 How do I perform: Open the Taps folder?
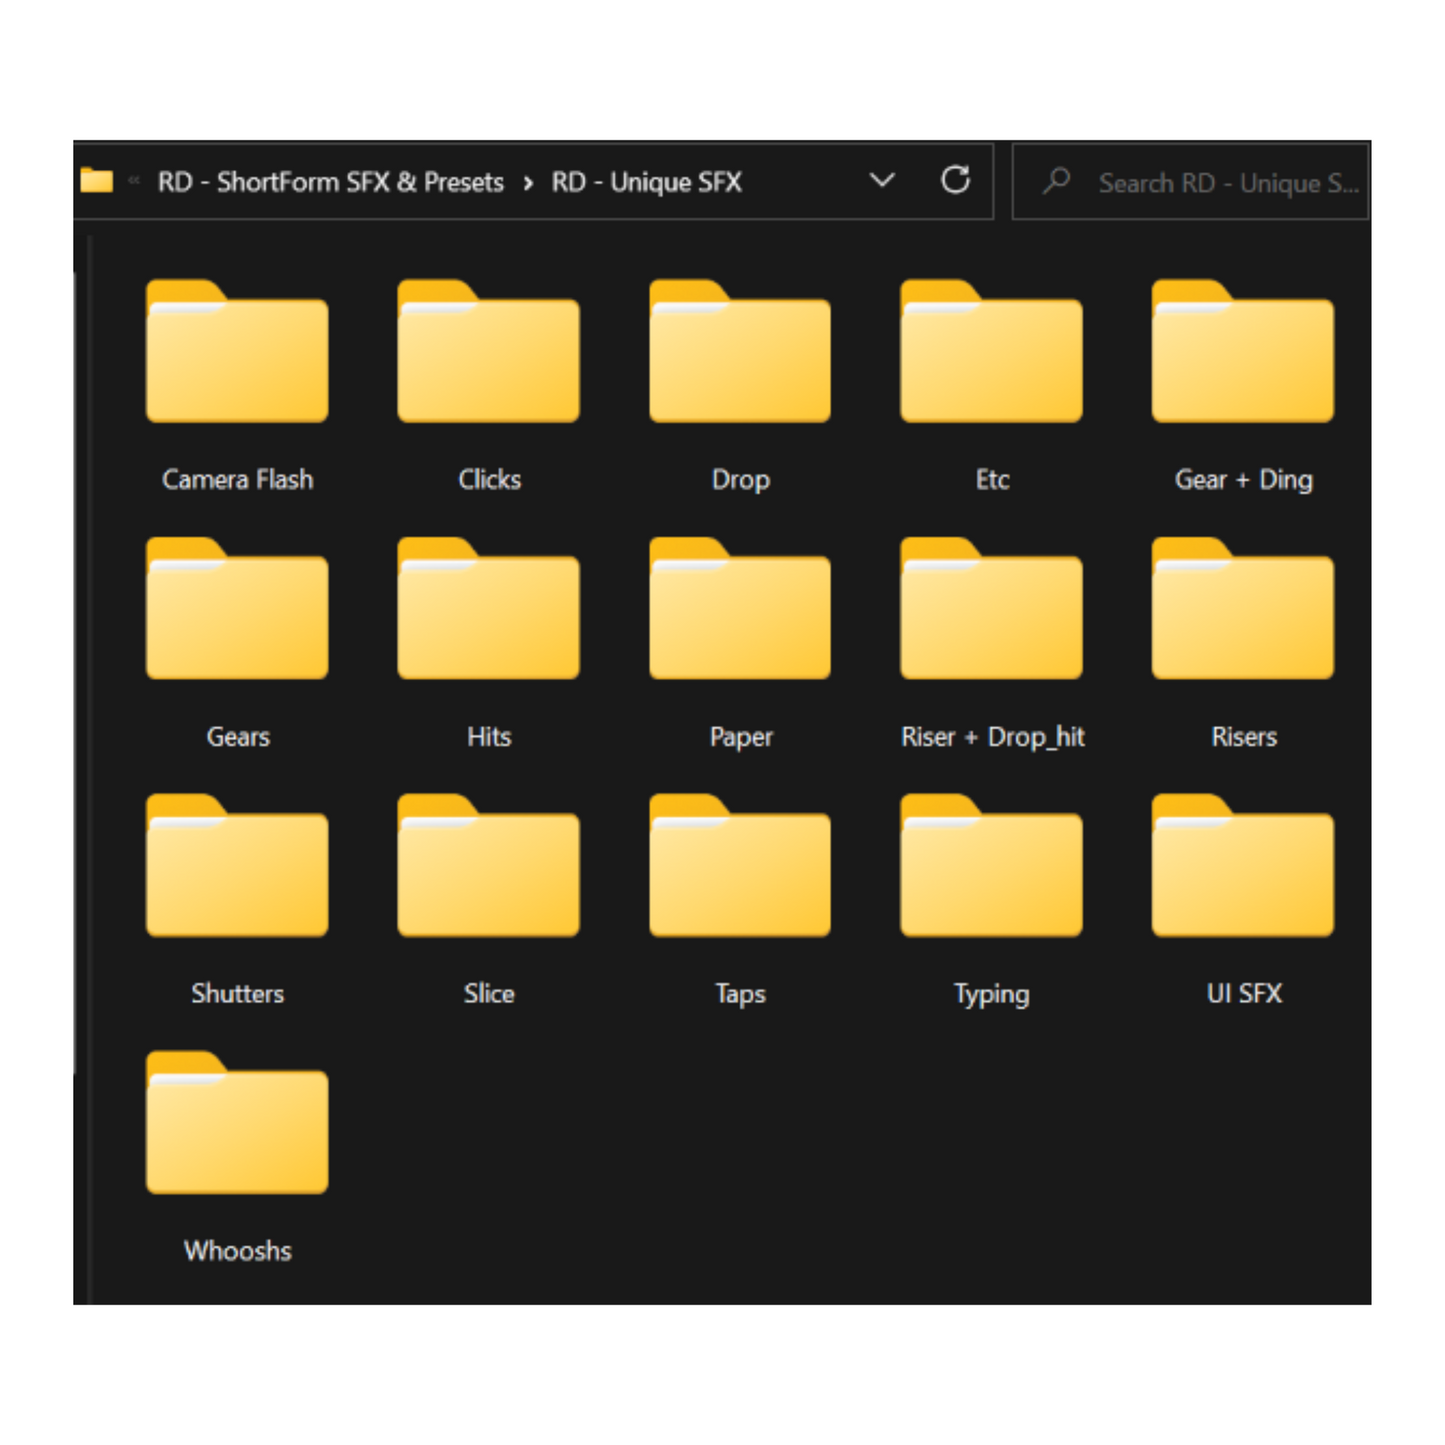pos(740,867)
